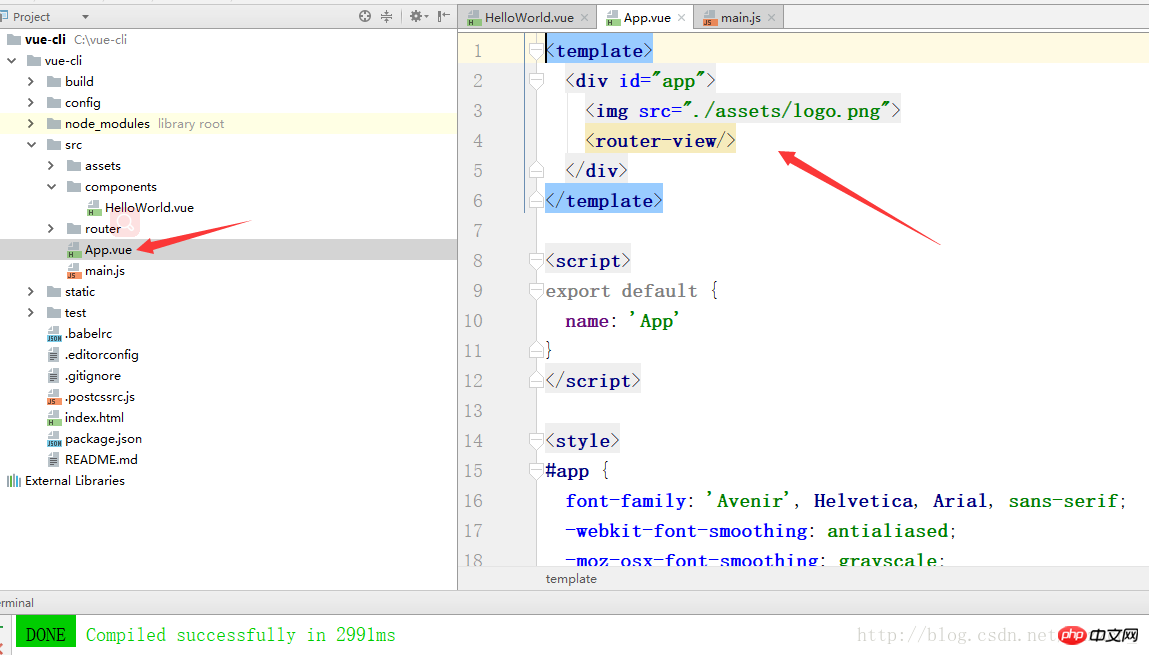Expand the config folder
Screen dimensions: 1149x655
[x=31, y=103]
